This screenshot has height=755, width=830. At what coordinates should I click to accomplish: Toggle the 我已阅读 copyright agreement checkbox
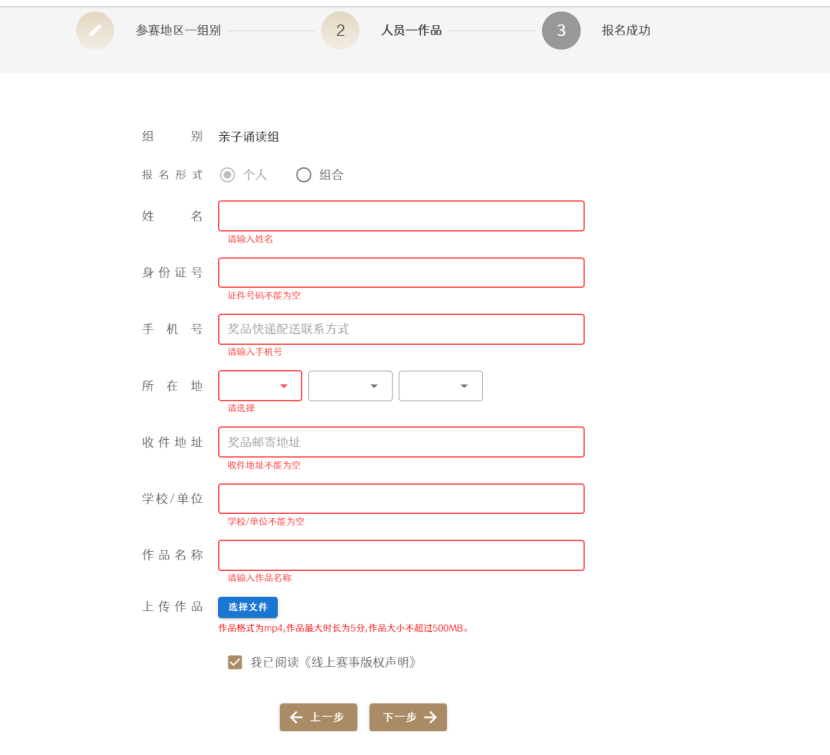pyautogui.click(x=235, y=662)
